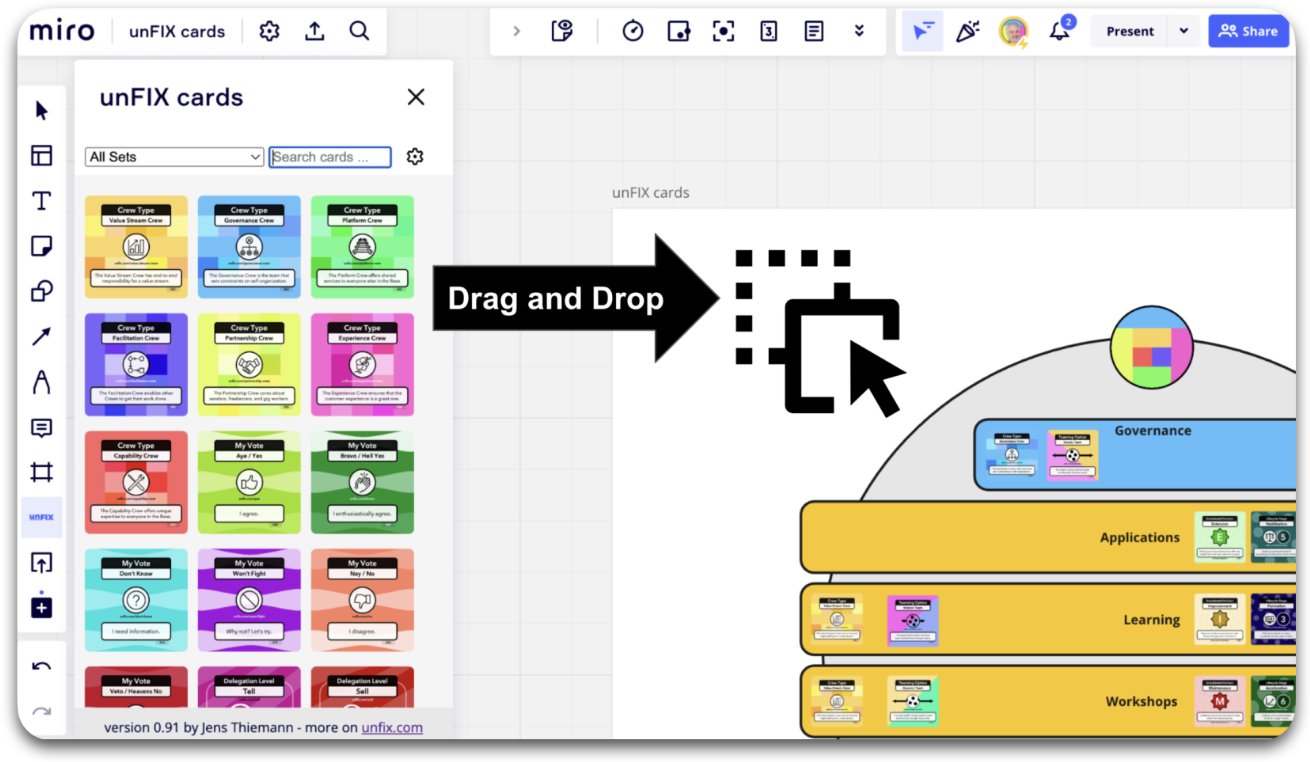Select the Frame tool
This screenshot has width=1310, height=762.
[41, 472]
